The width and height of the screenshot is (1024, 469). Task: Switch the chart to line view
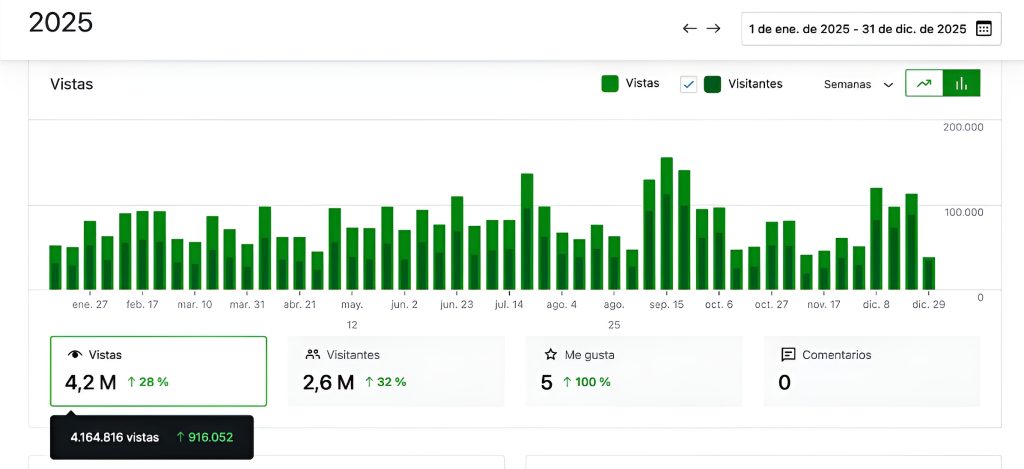pos(924,84)
